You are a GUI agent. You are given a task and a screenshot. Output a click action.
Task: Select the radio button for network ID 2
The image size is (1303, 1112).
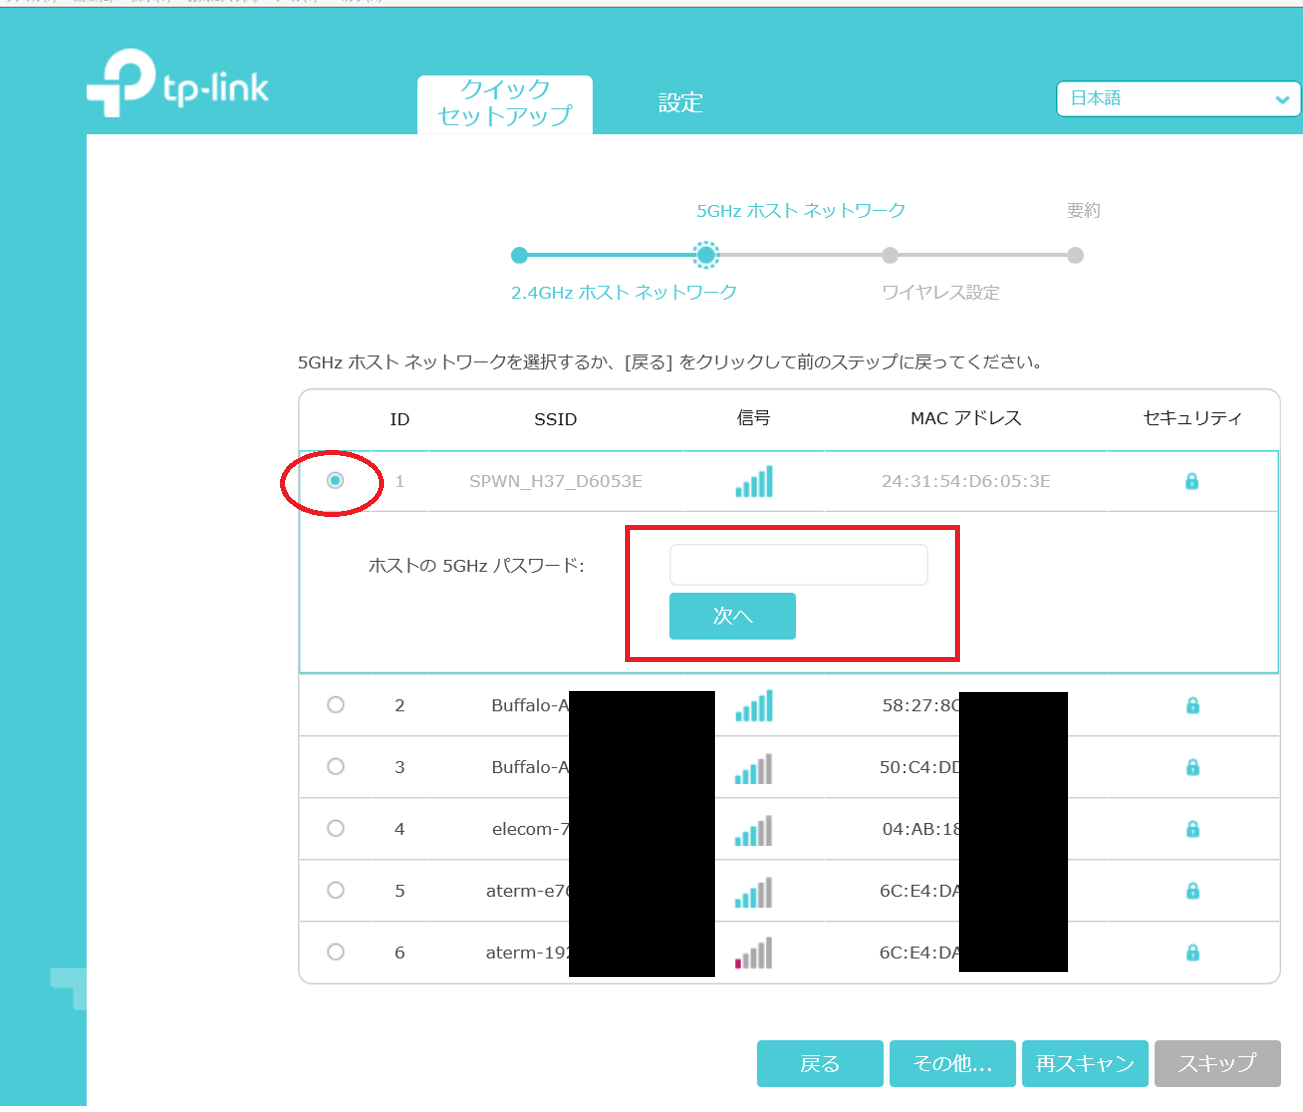coord(336,705)
